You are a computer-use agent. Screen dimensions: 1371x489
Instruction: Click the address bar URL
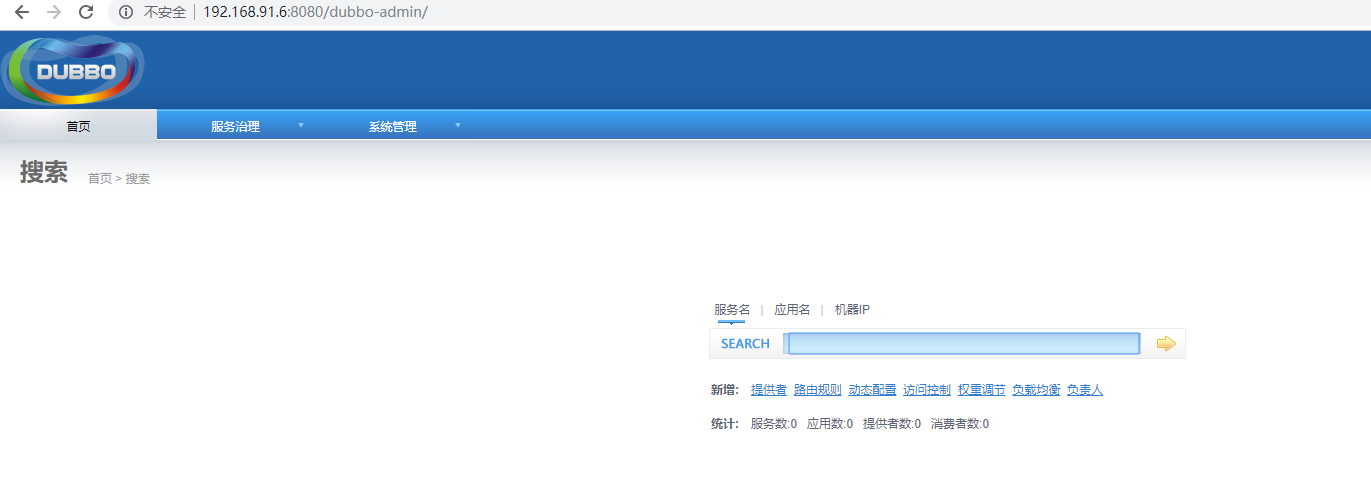coord(315,13)
